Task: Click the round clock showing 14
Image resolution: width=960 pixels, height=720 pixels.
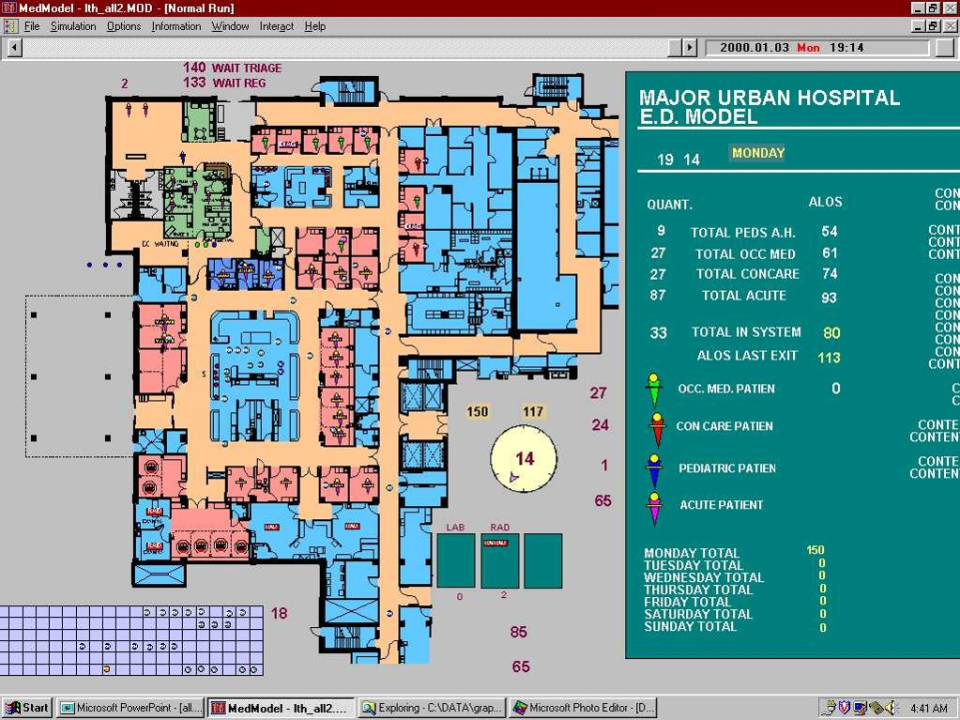Action: click(523, 459)
